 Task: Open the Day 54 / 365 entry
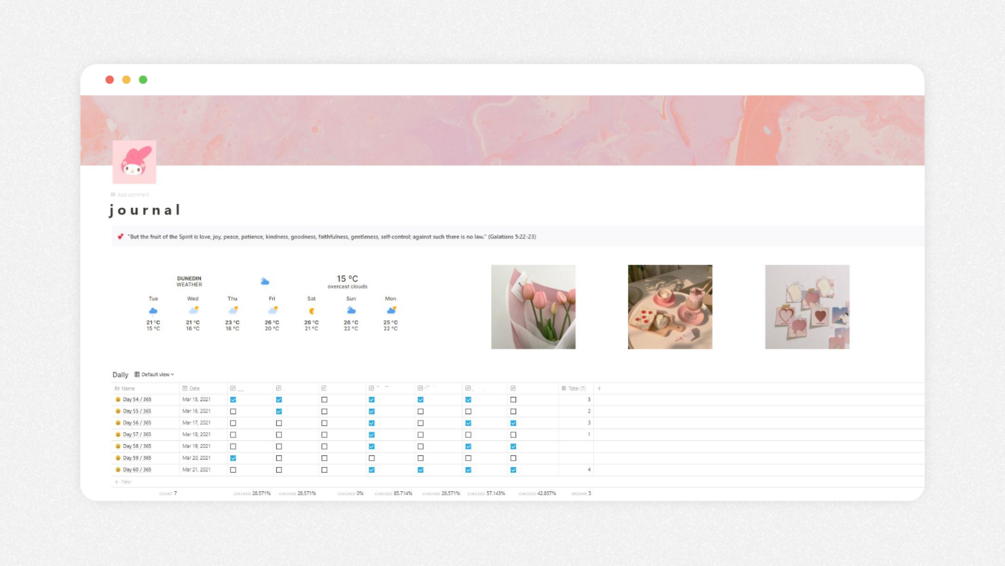[137, 399]
